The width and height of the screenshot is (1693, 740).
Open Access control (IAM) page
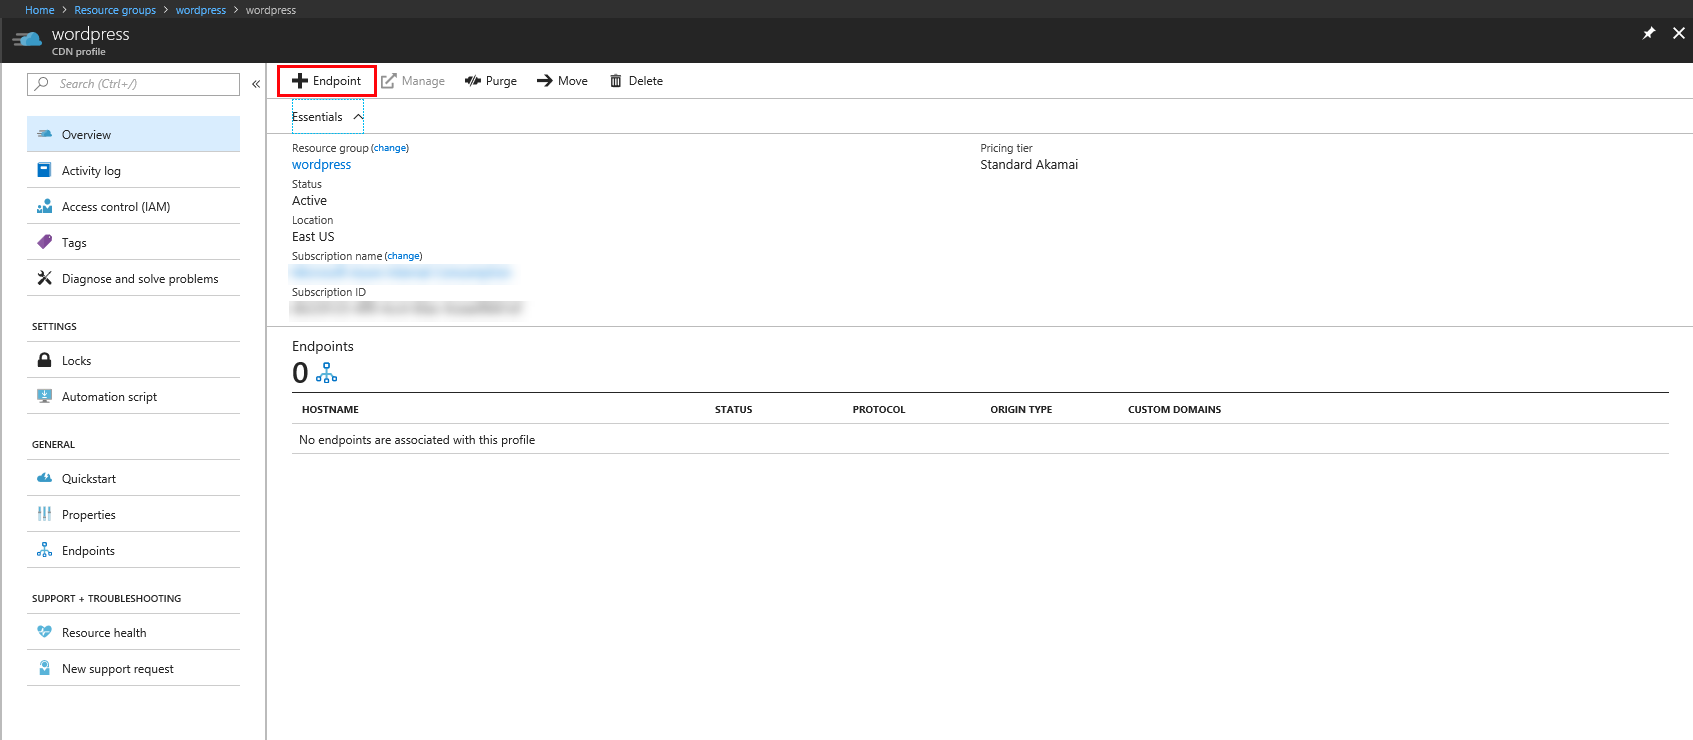coord(134,206)
